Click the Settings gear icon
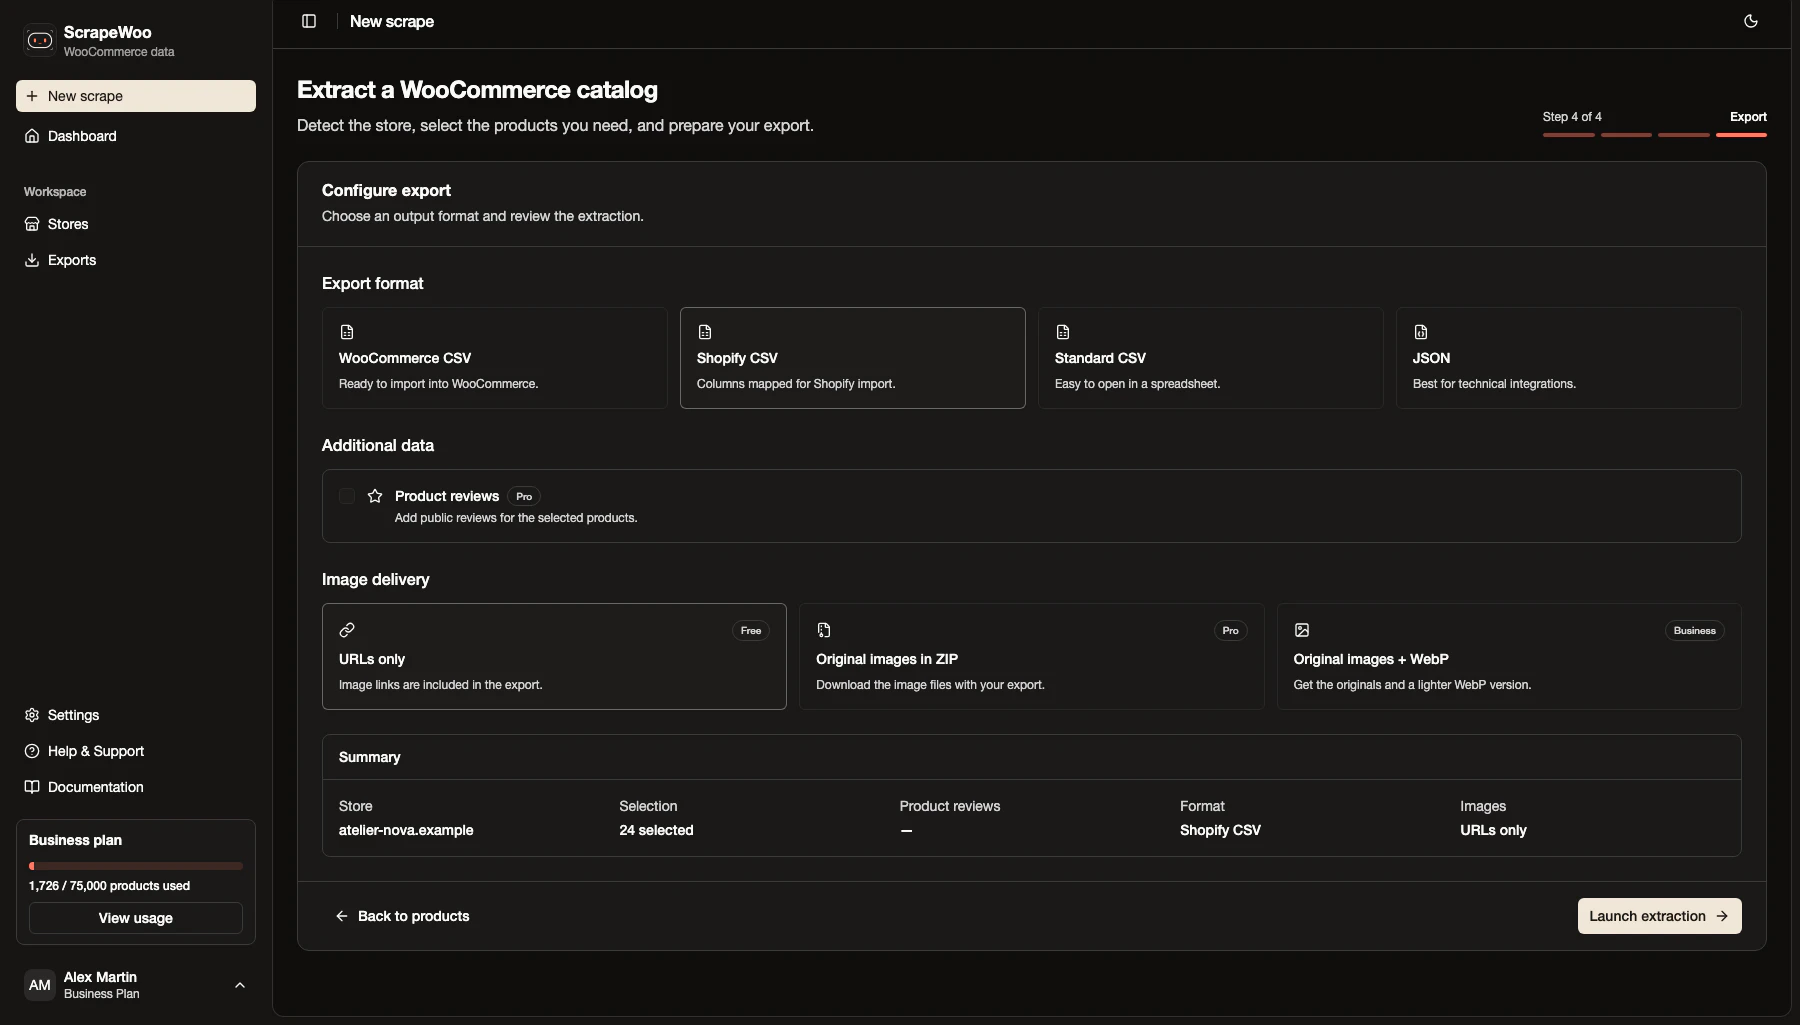 (x=32, y=715)
